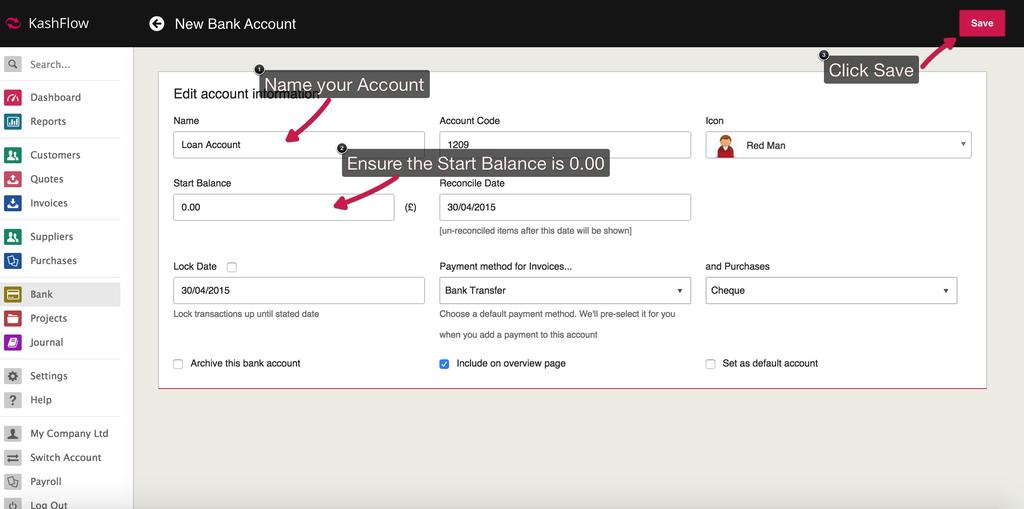Expand the Icon dropdown showing Red Man
Image resolution: width=1024 pixels, height=509 pixels.
tap(838, 145)
